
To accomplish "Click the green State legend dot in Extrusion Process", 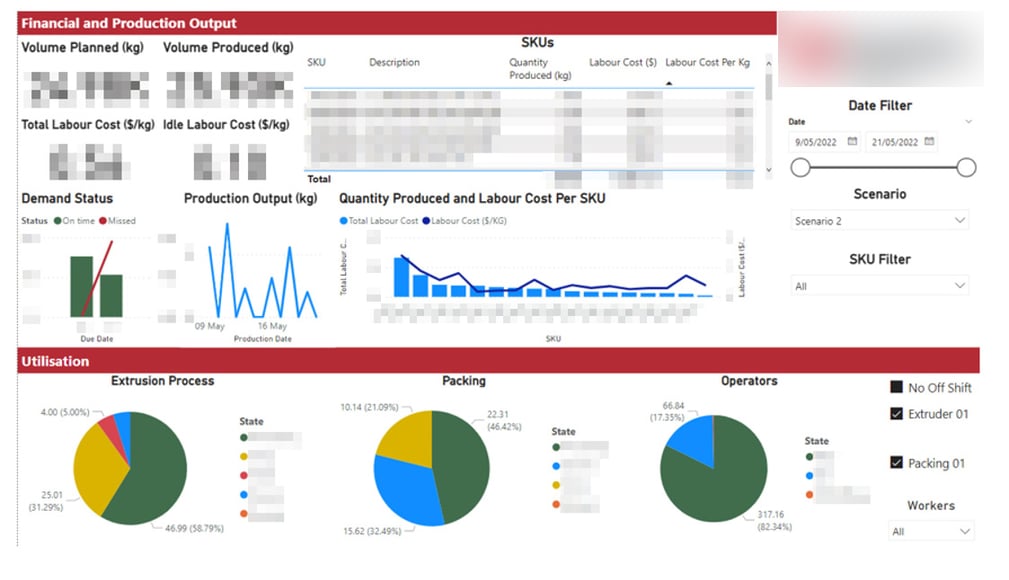I will click(x=244, y=439).
